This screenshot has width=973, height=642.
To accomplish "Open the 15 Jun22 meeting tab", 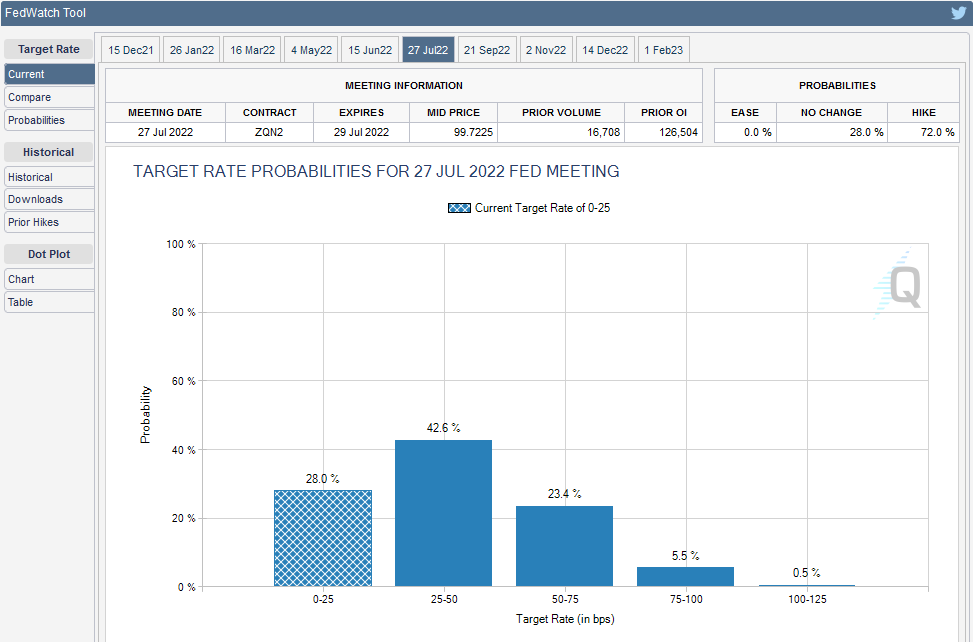I will (370, 50).
